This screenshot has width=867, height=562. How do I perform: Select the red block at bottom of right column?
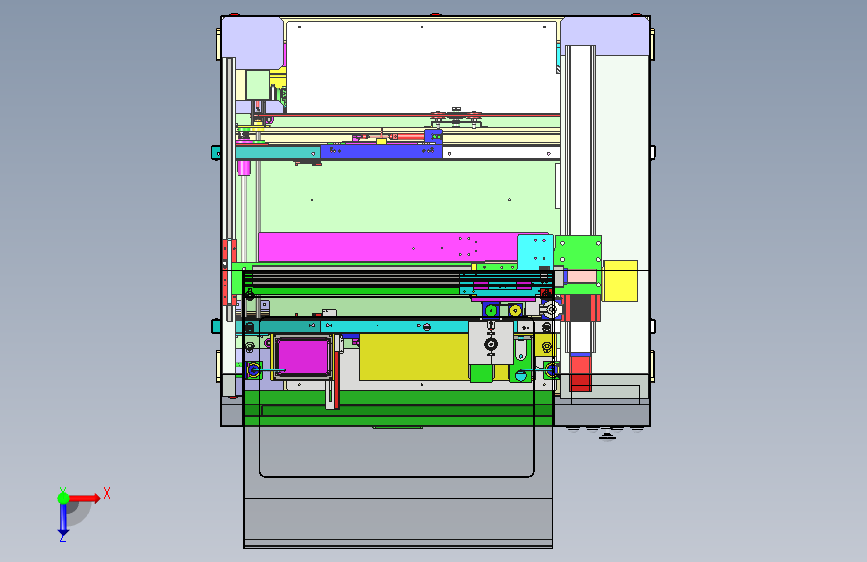point(581,373)
